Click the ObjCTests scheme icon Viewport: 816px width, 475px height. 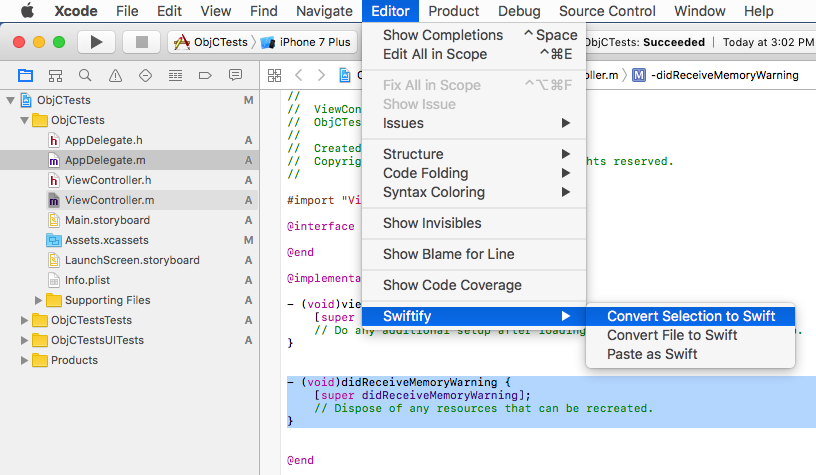pos(182,42)
